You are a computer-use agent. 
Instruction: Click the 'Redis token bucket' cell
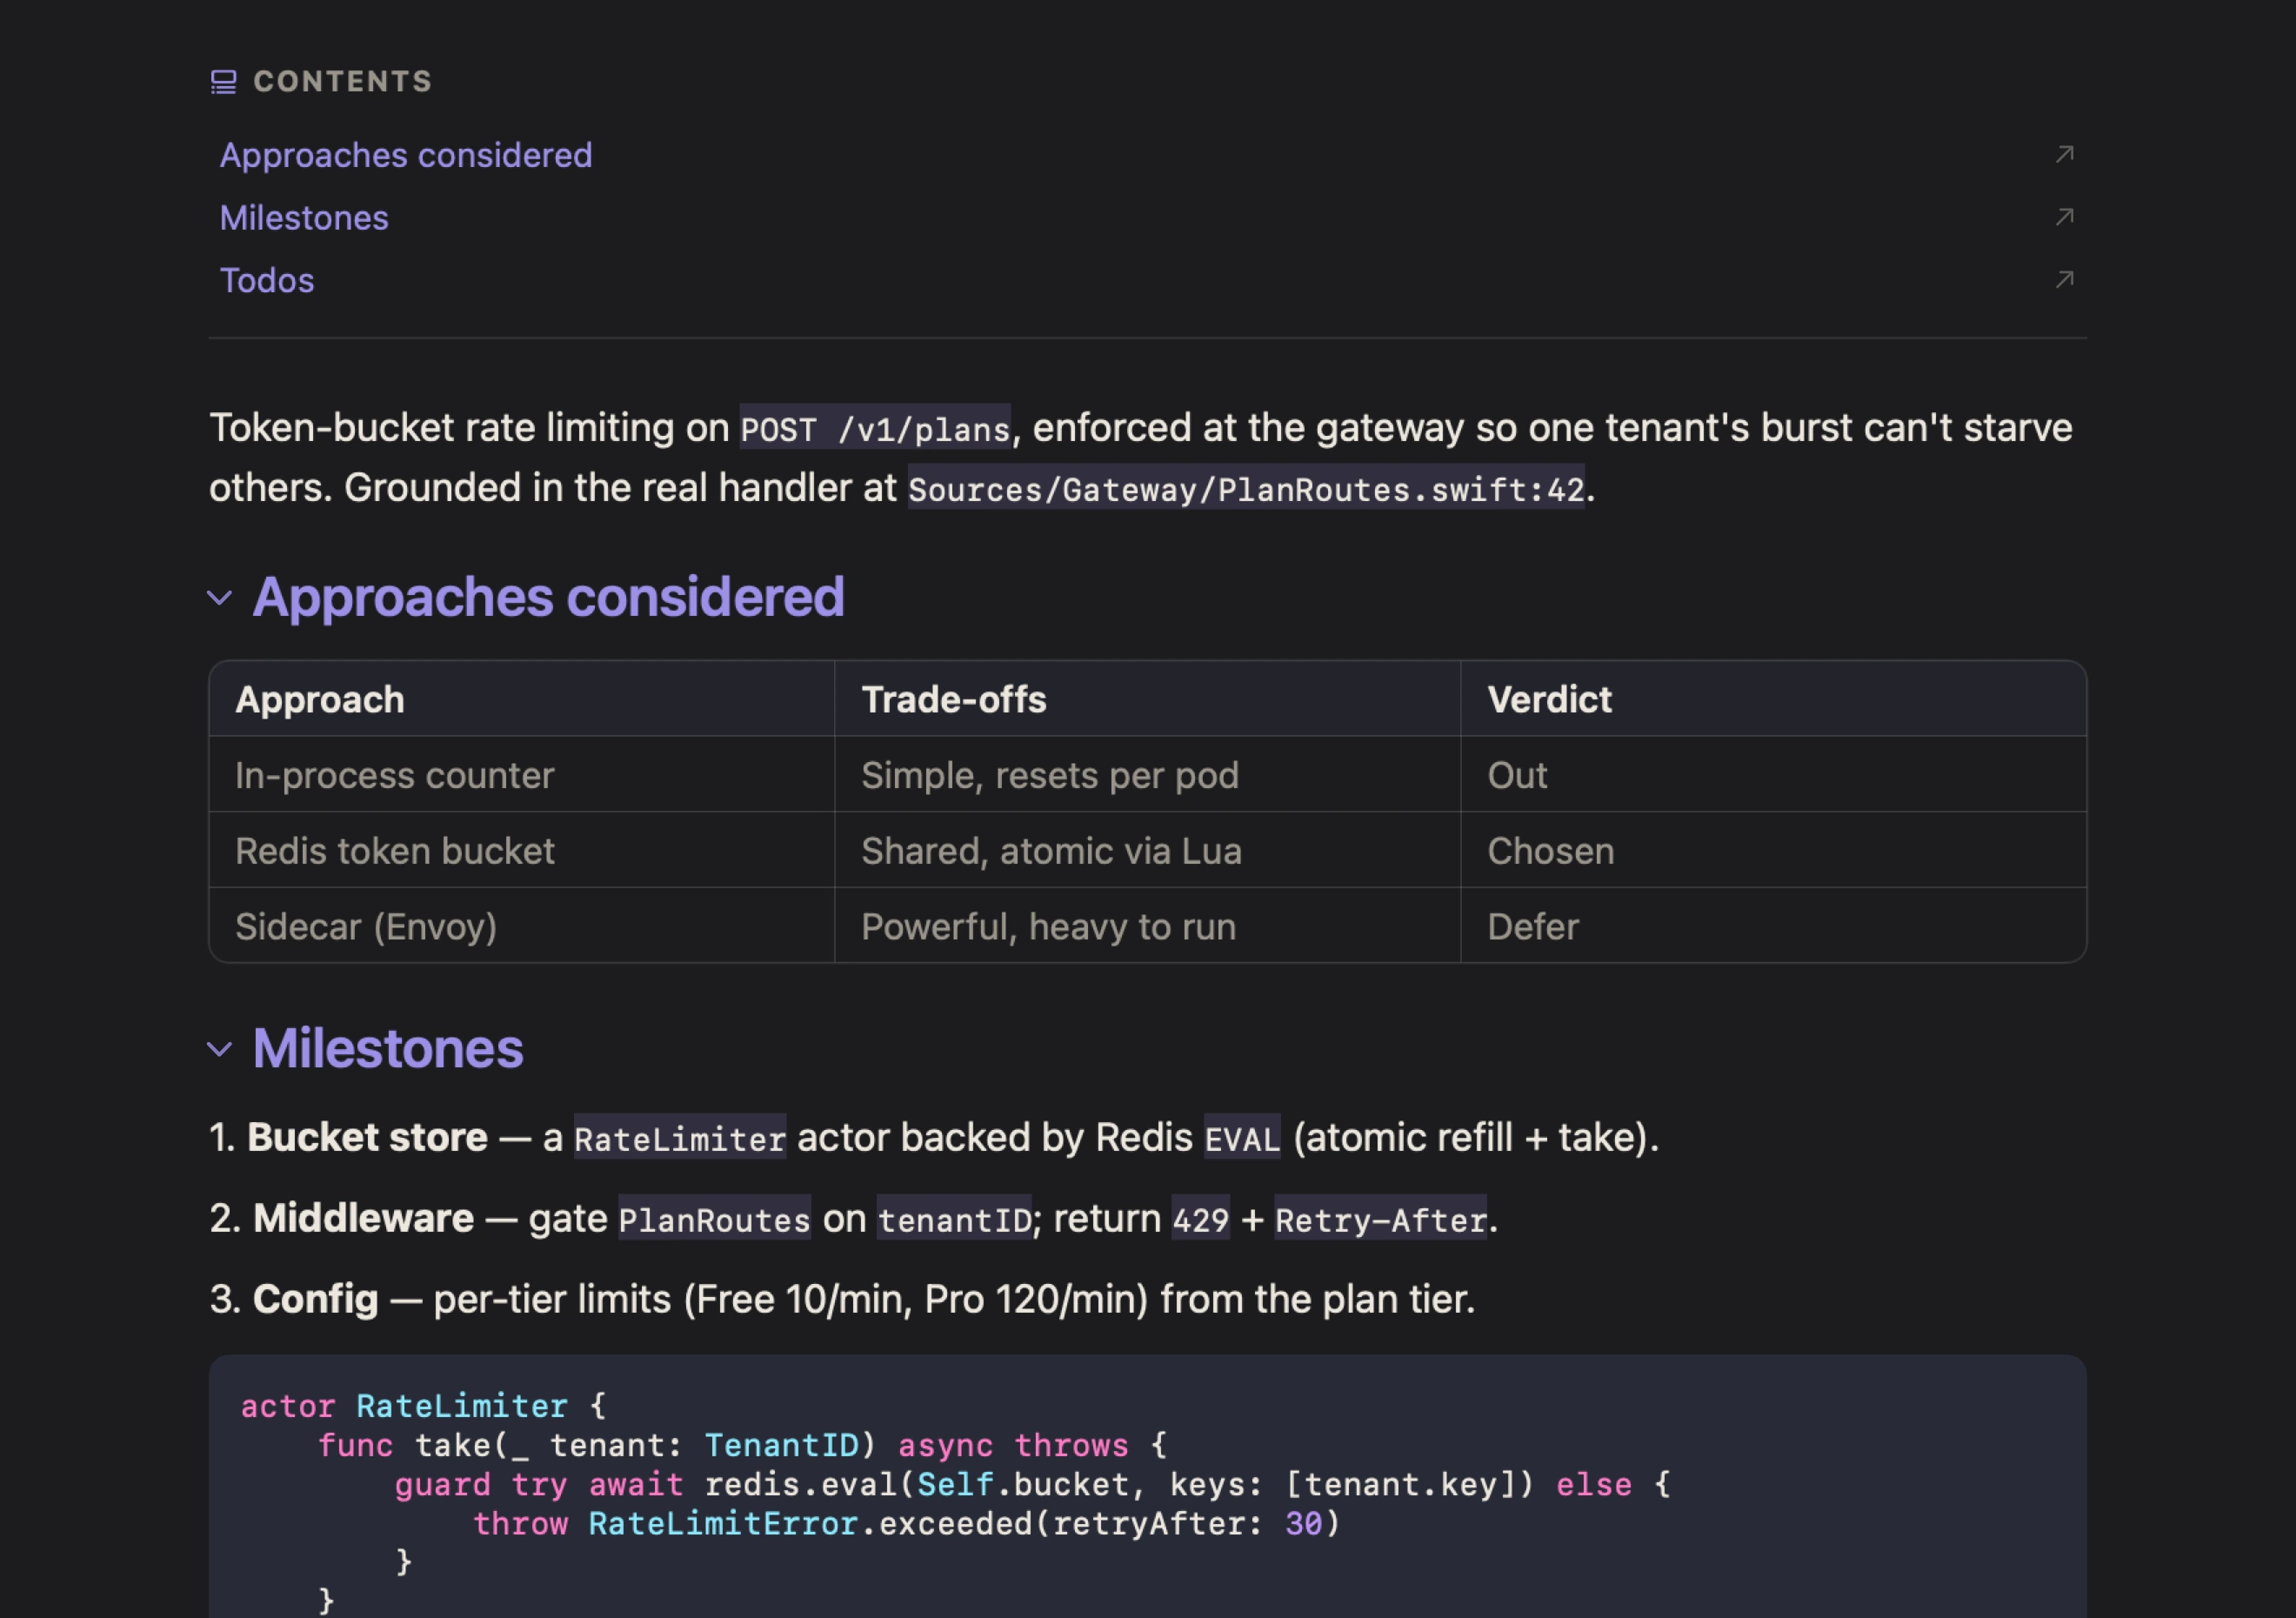click(522, 850)
